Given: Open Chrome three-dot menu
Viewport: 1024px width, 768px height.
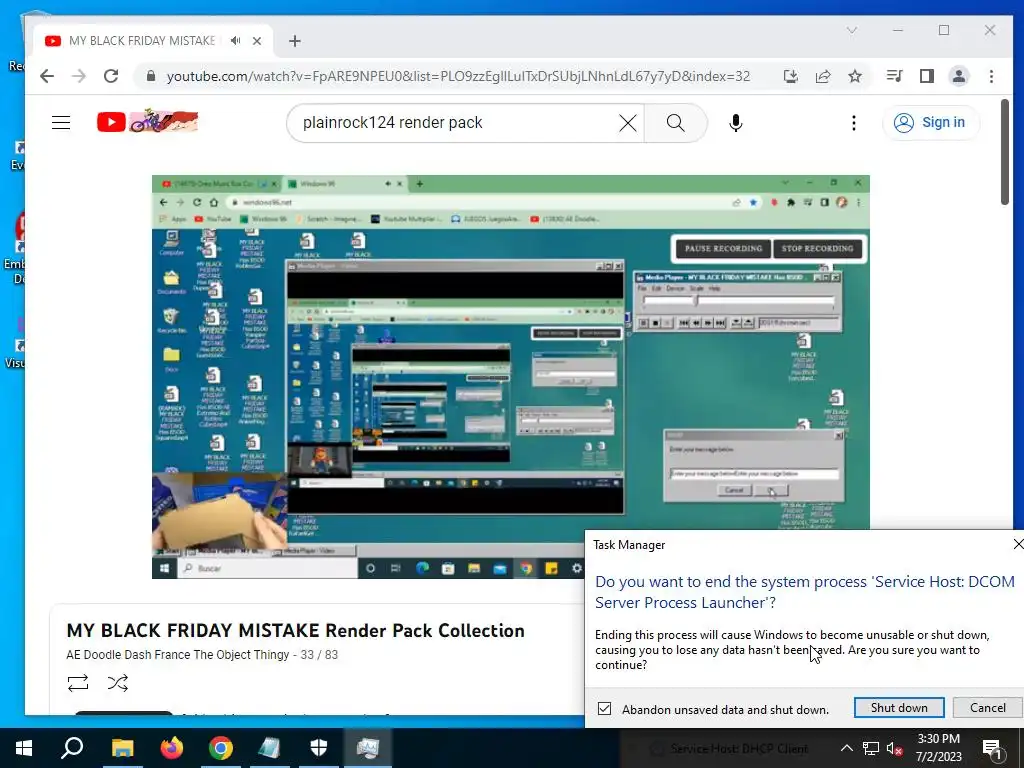Looking at the screenshot, I should tap(991, 76).
